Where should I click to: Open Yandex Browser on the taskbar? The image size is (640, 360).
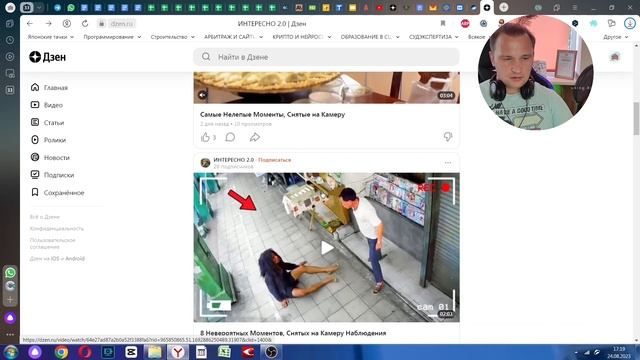178,352
